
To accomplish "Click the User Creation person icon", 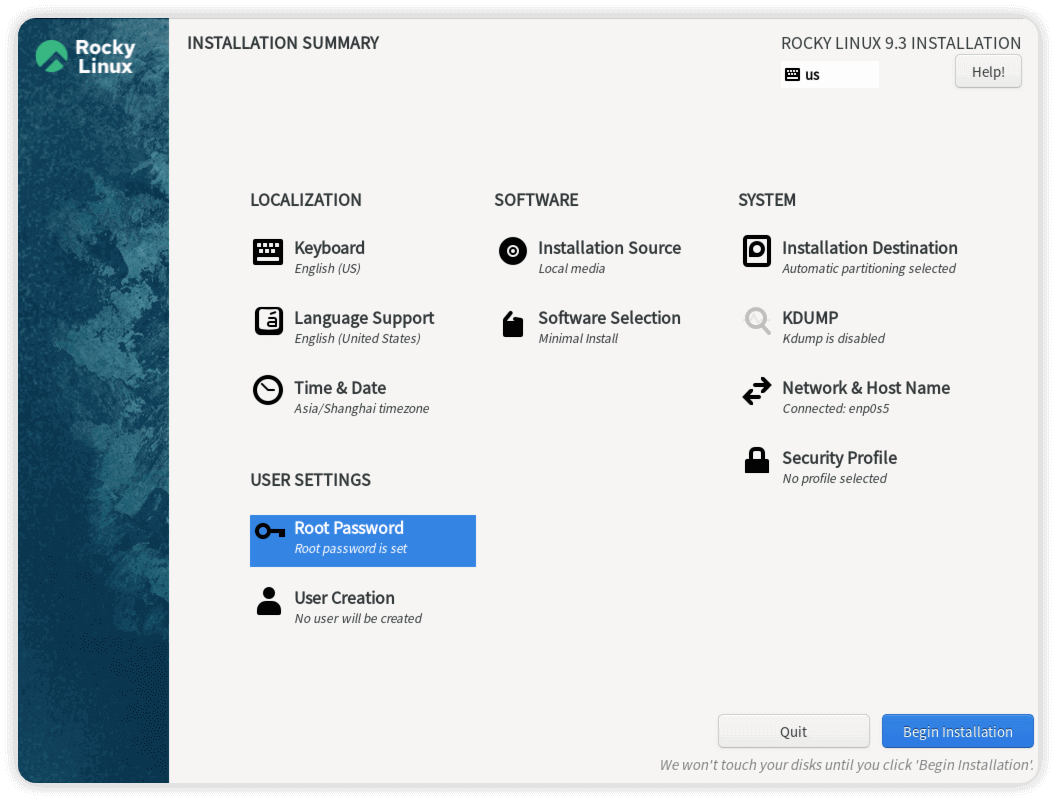I will click(269, 601).
